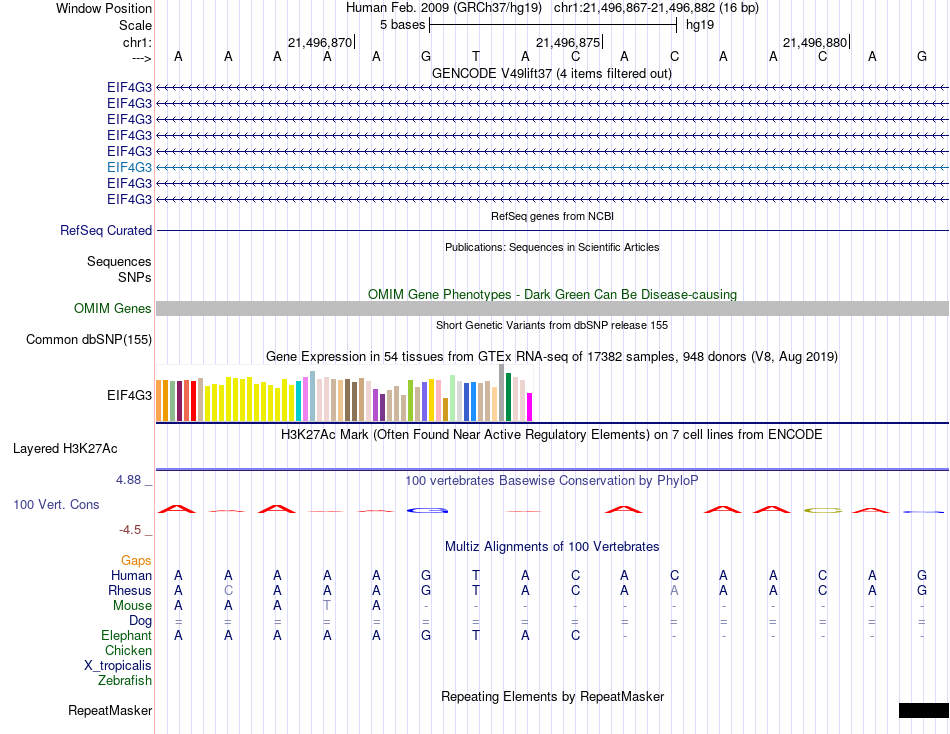The height and width of the screenshot is (734, 950).
Task: Click the OMIM Genes label
Action: (x=112, y=309)
